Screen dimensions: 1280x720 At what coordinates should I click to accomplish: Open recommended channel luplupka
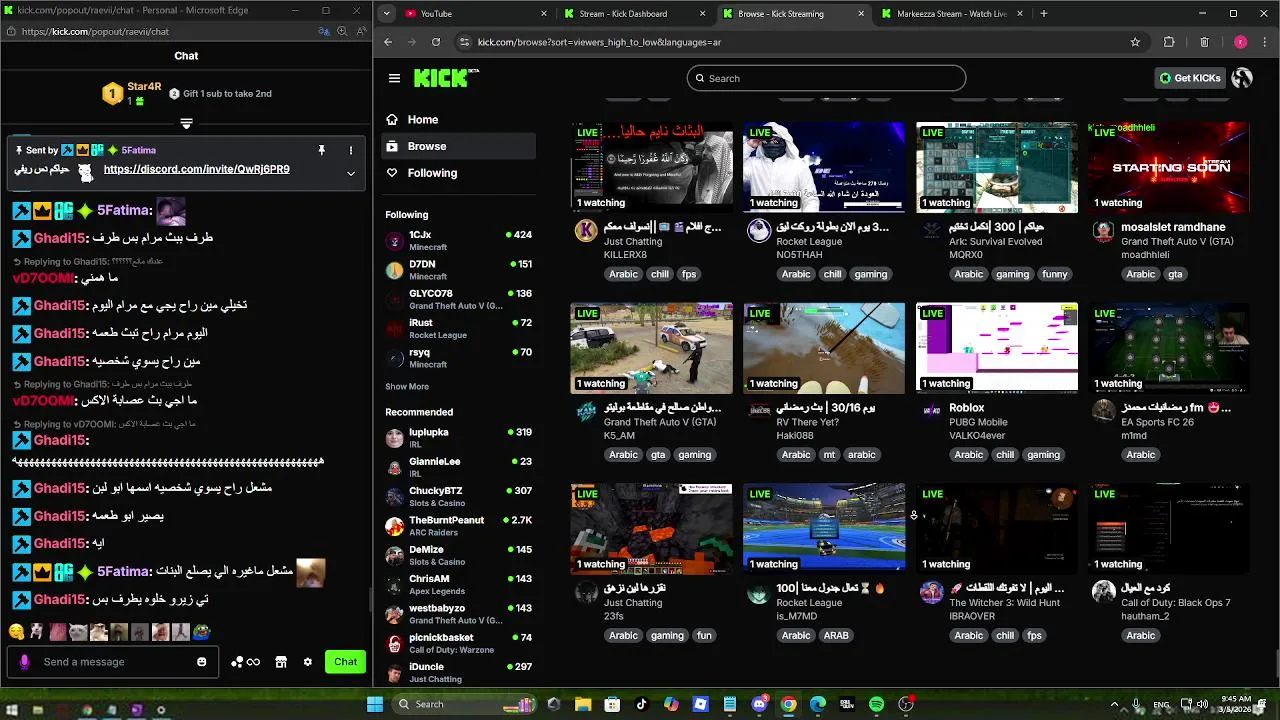pyautogui.click(x=459, y=437)
